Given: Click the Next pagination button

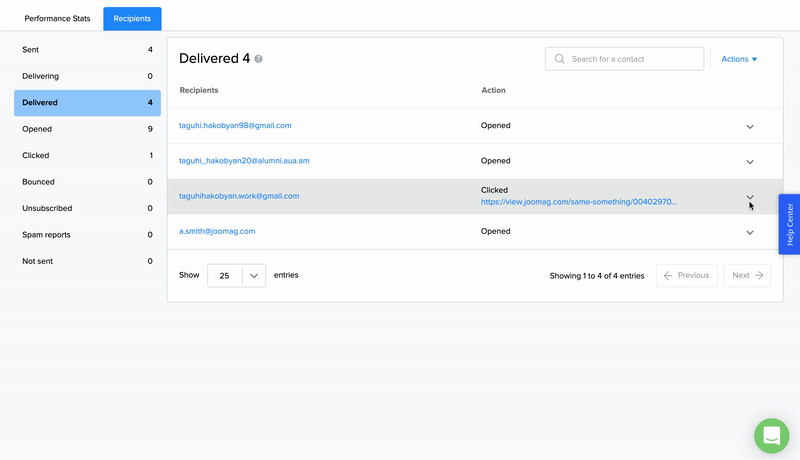Looking at the screenshot, I should 747,275.
